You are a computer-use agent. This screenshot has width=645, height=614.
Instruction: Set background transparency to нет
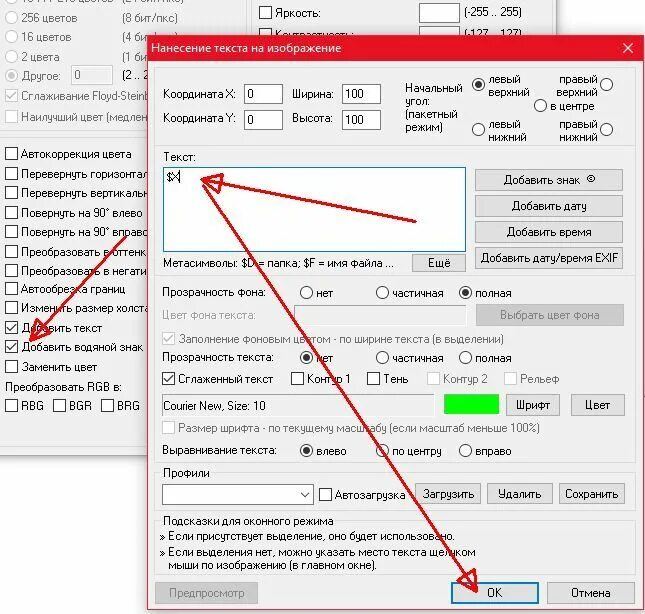tap(306, 293)
